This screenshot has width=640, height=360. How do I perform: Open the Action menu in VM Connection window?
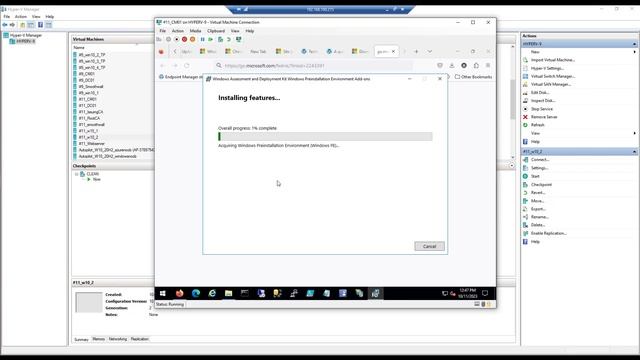pos(178,31)
